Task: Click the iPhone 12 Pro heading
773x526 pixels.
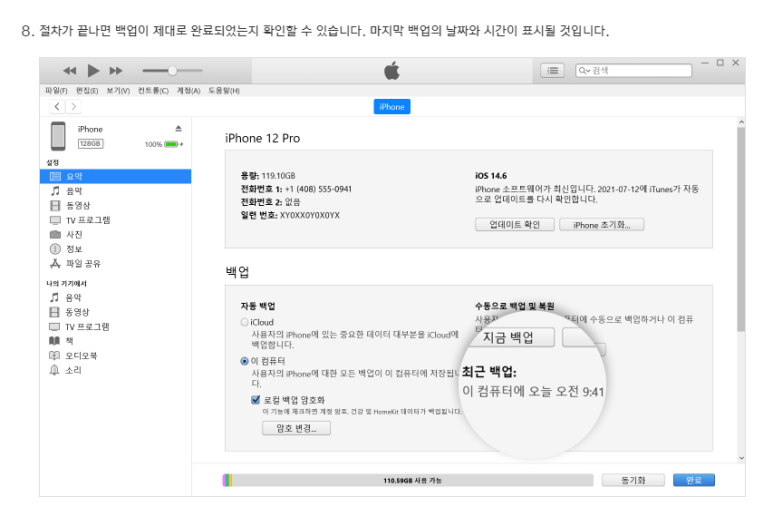Action: coord(262,139)
